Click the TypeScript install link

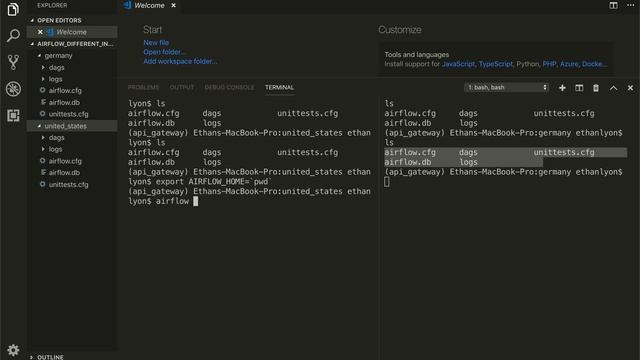[x=496, y=64]
